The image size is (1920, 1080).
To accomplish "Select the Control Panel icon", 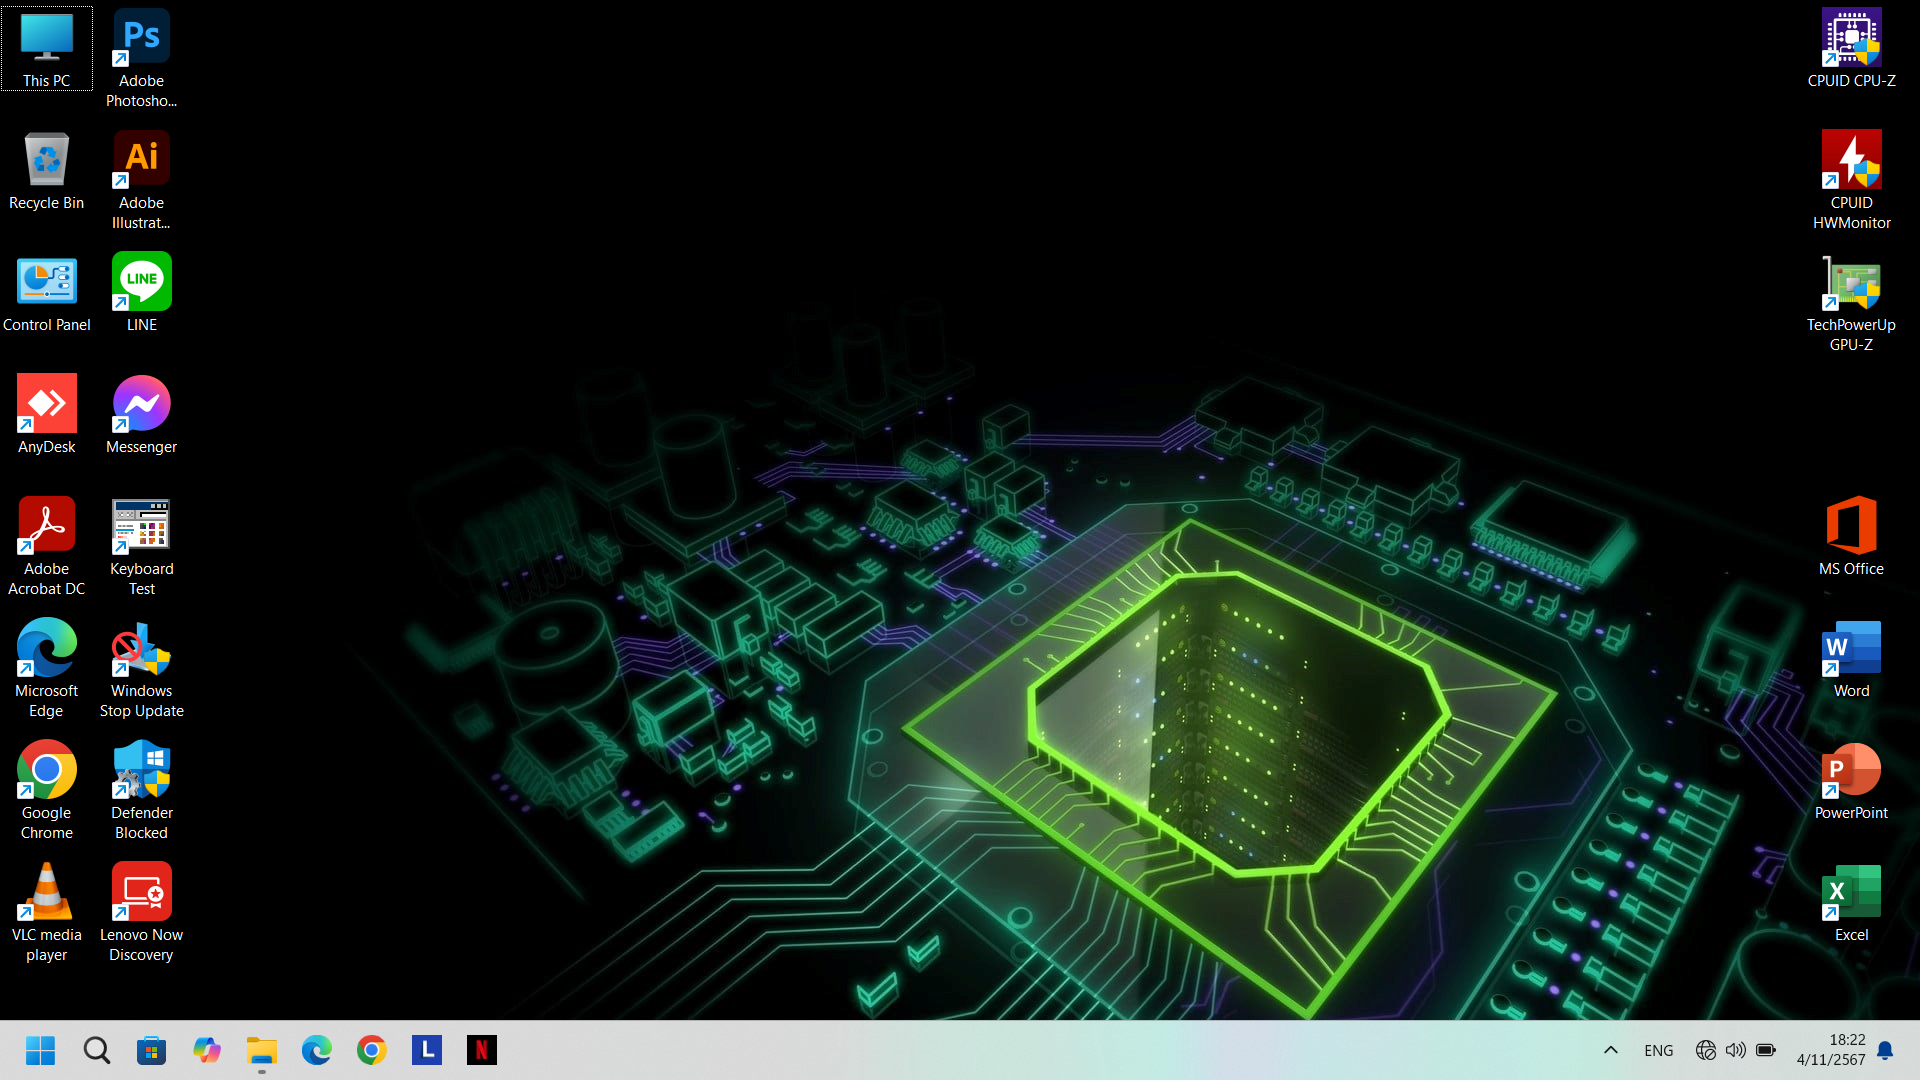I will click(47, 293).
